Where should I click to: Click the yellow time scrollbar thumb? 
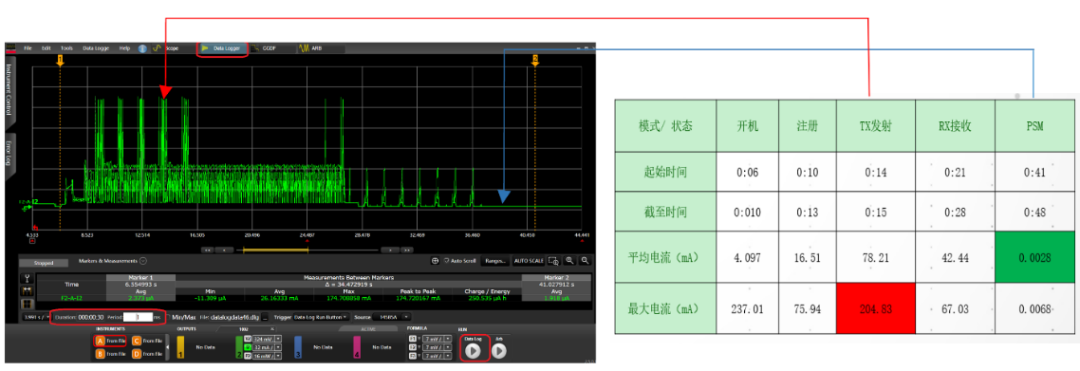pos(276,250)
